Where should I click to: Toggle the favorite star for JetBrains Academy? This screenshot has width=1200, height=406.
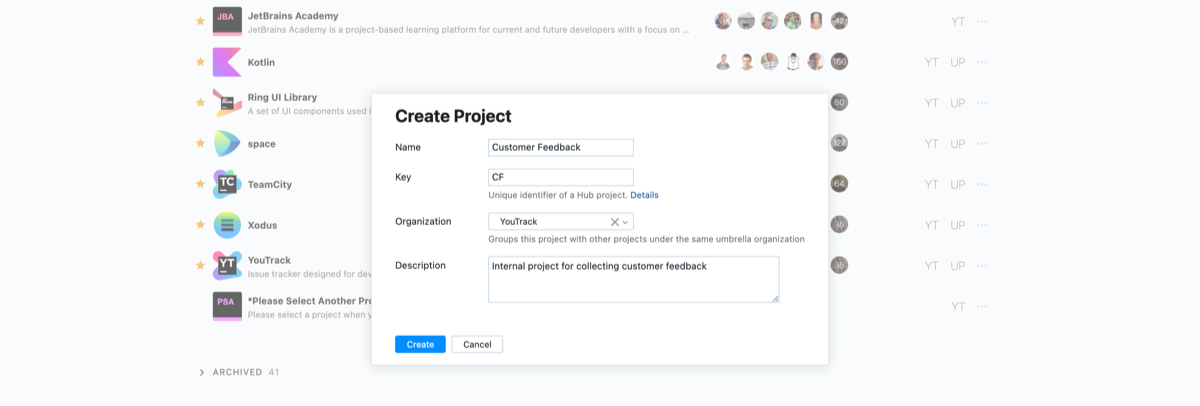(x=200, y=21)
